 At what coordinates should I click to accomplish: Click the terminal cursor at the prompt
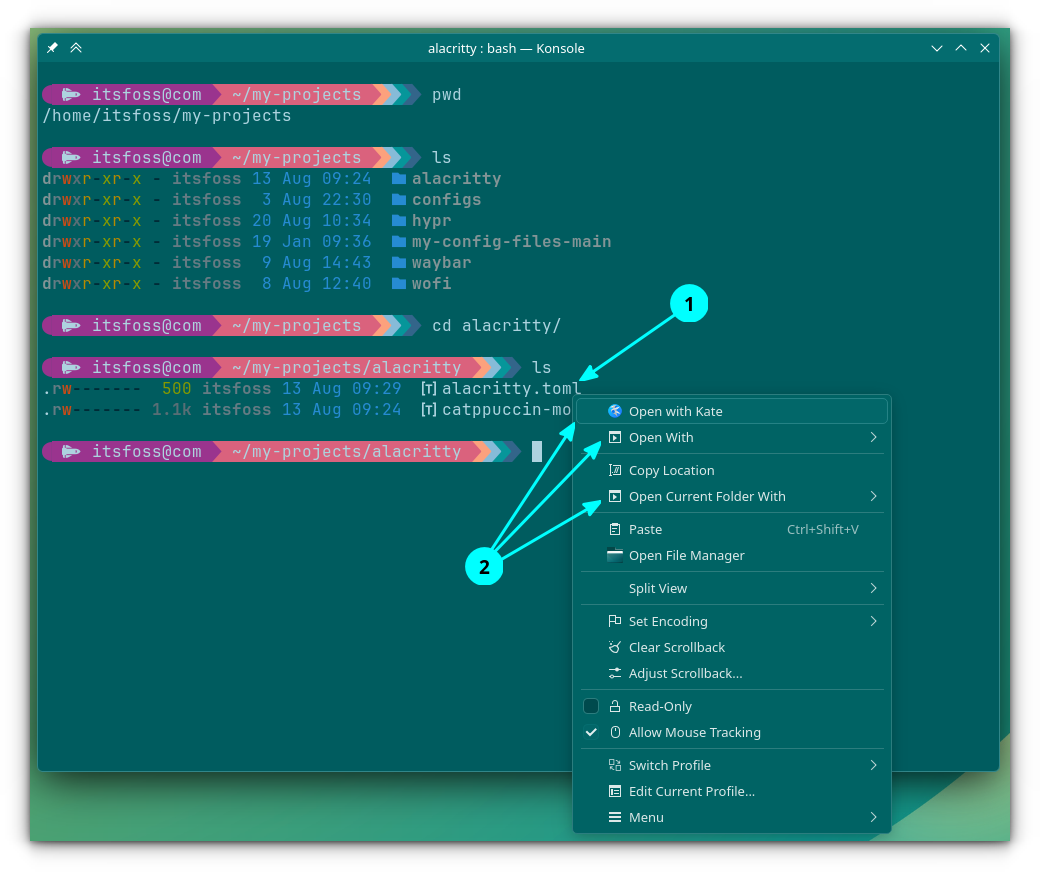[537, 452]
